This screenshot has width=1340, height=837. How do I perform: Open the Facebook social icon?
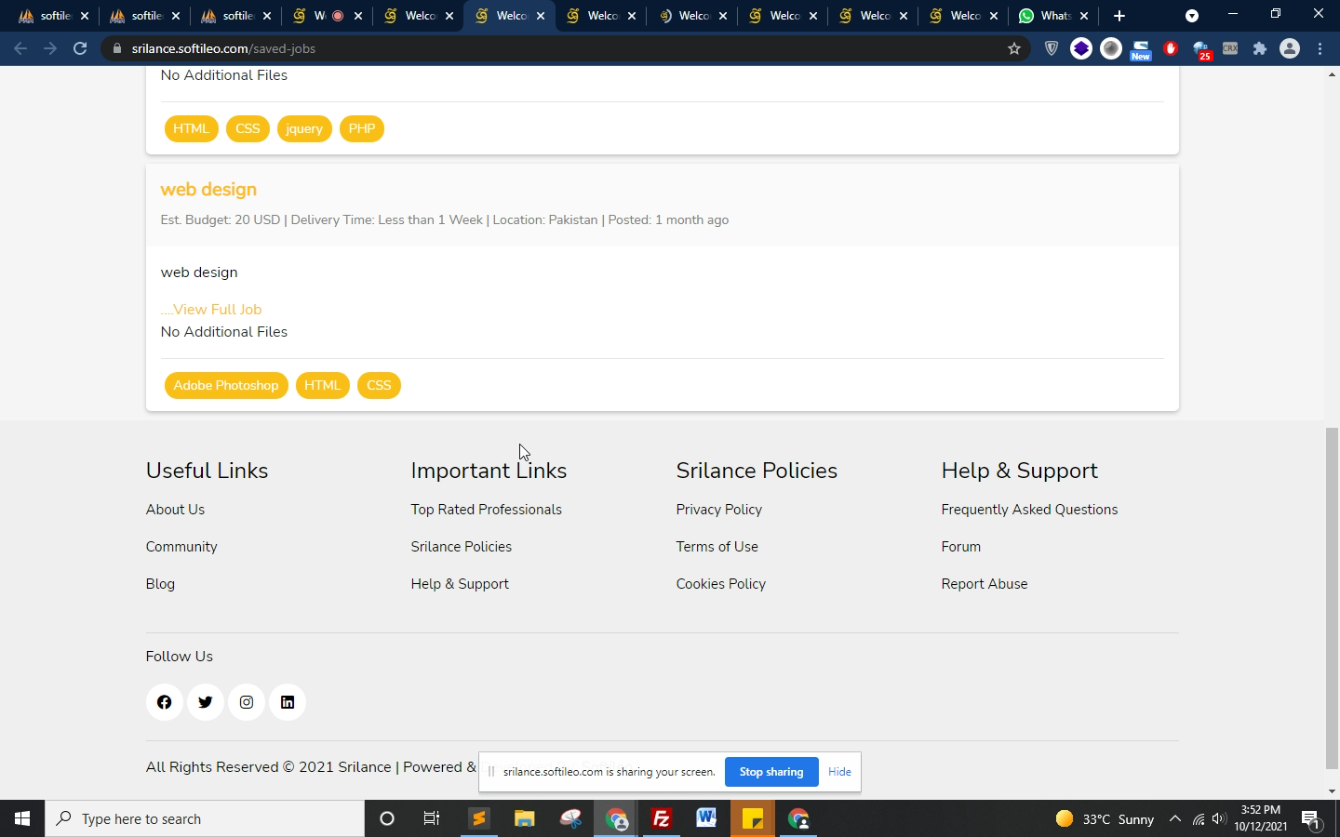click(x=164, y=702)
